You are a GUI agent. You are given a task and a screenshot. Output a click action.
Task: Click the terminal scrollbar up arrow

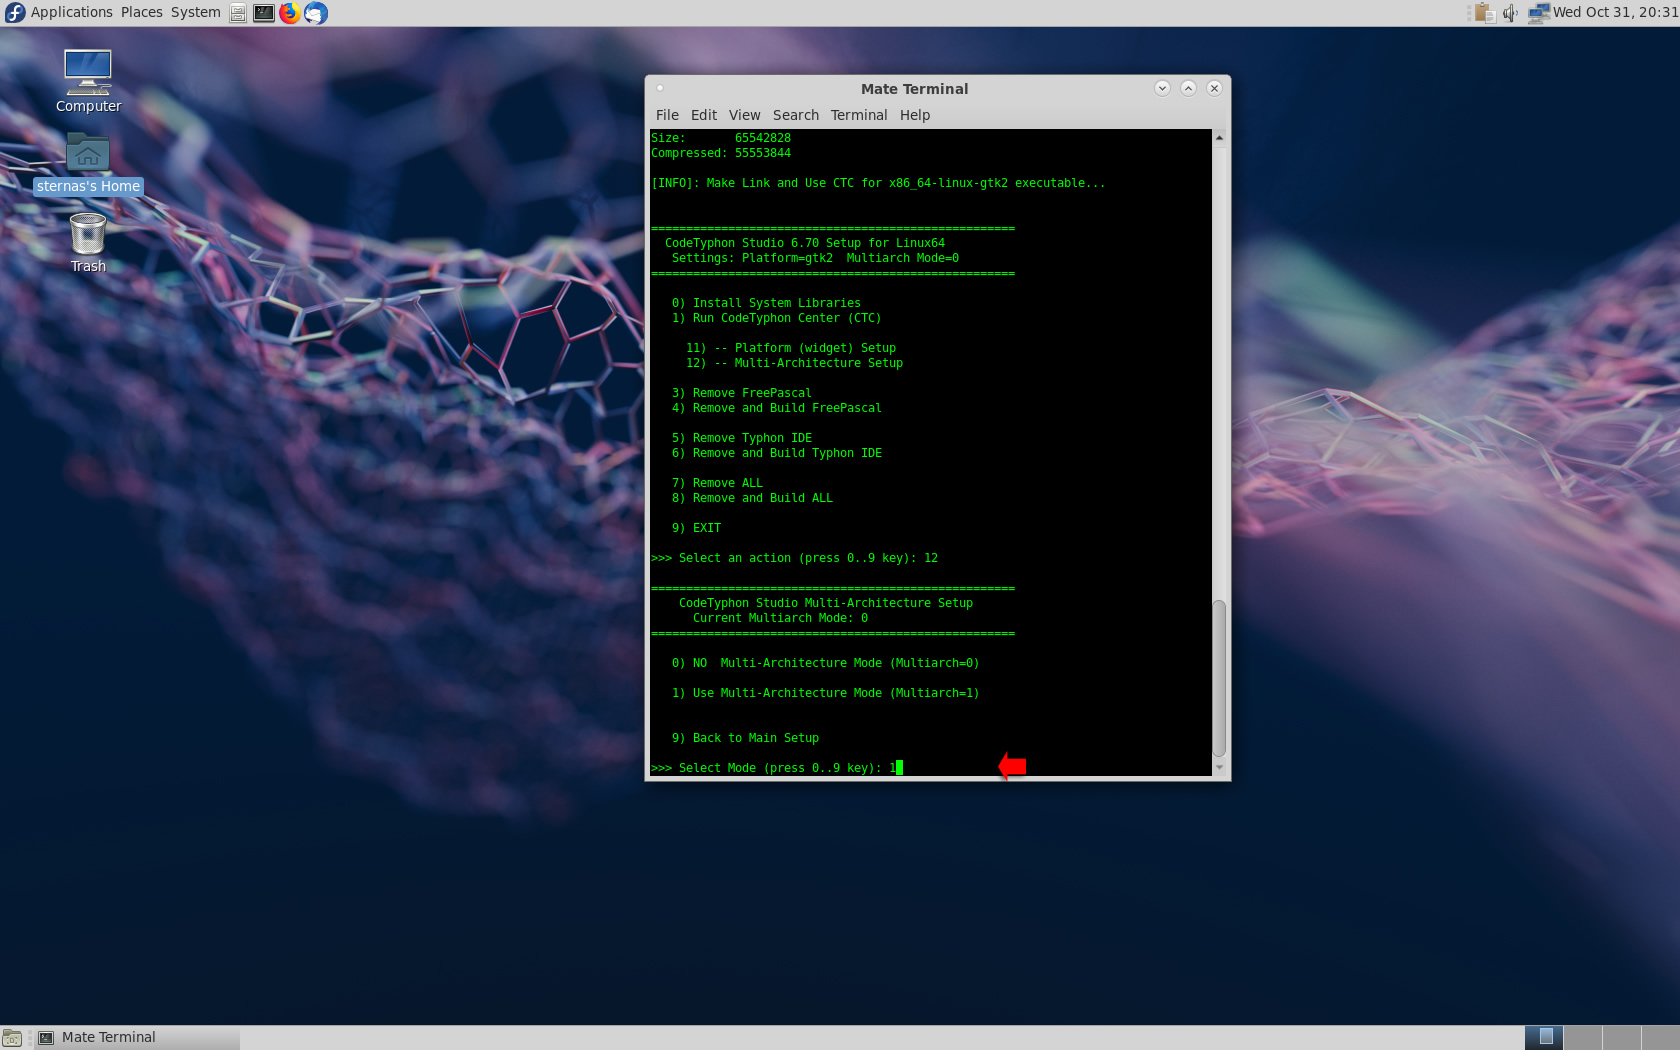click(1219, 137)
